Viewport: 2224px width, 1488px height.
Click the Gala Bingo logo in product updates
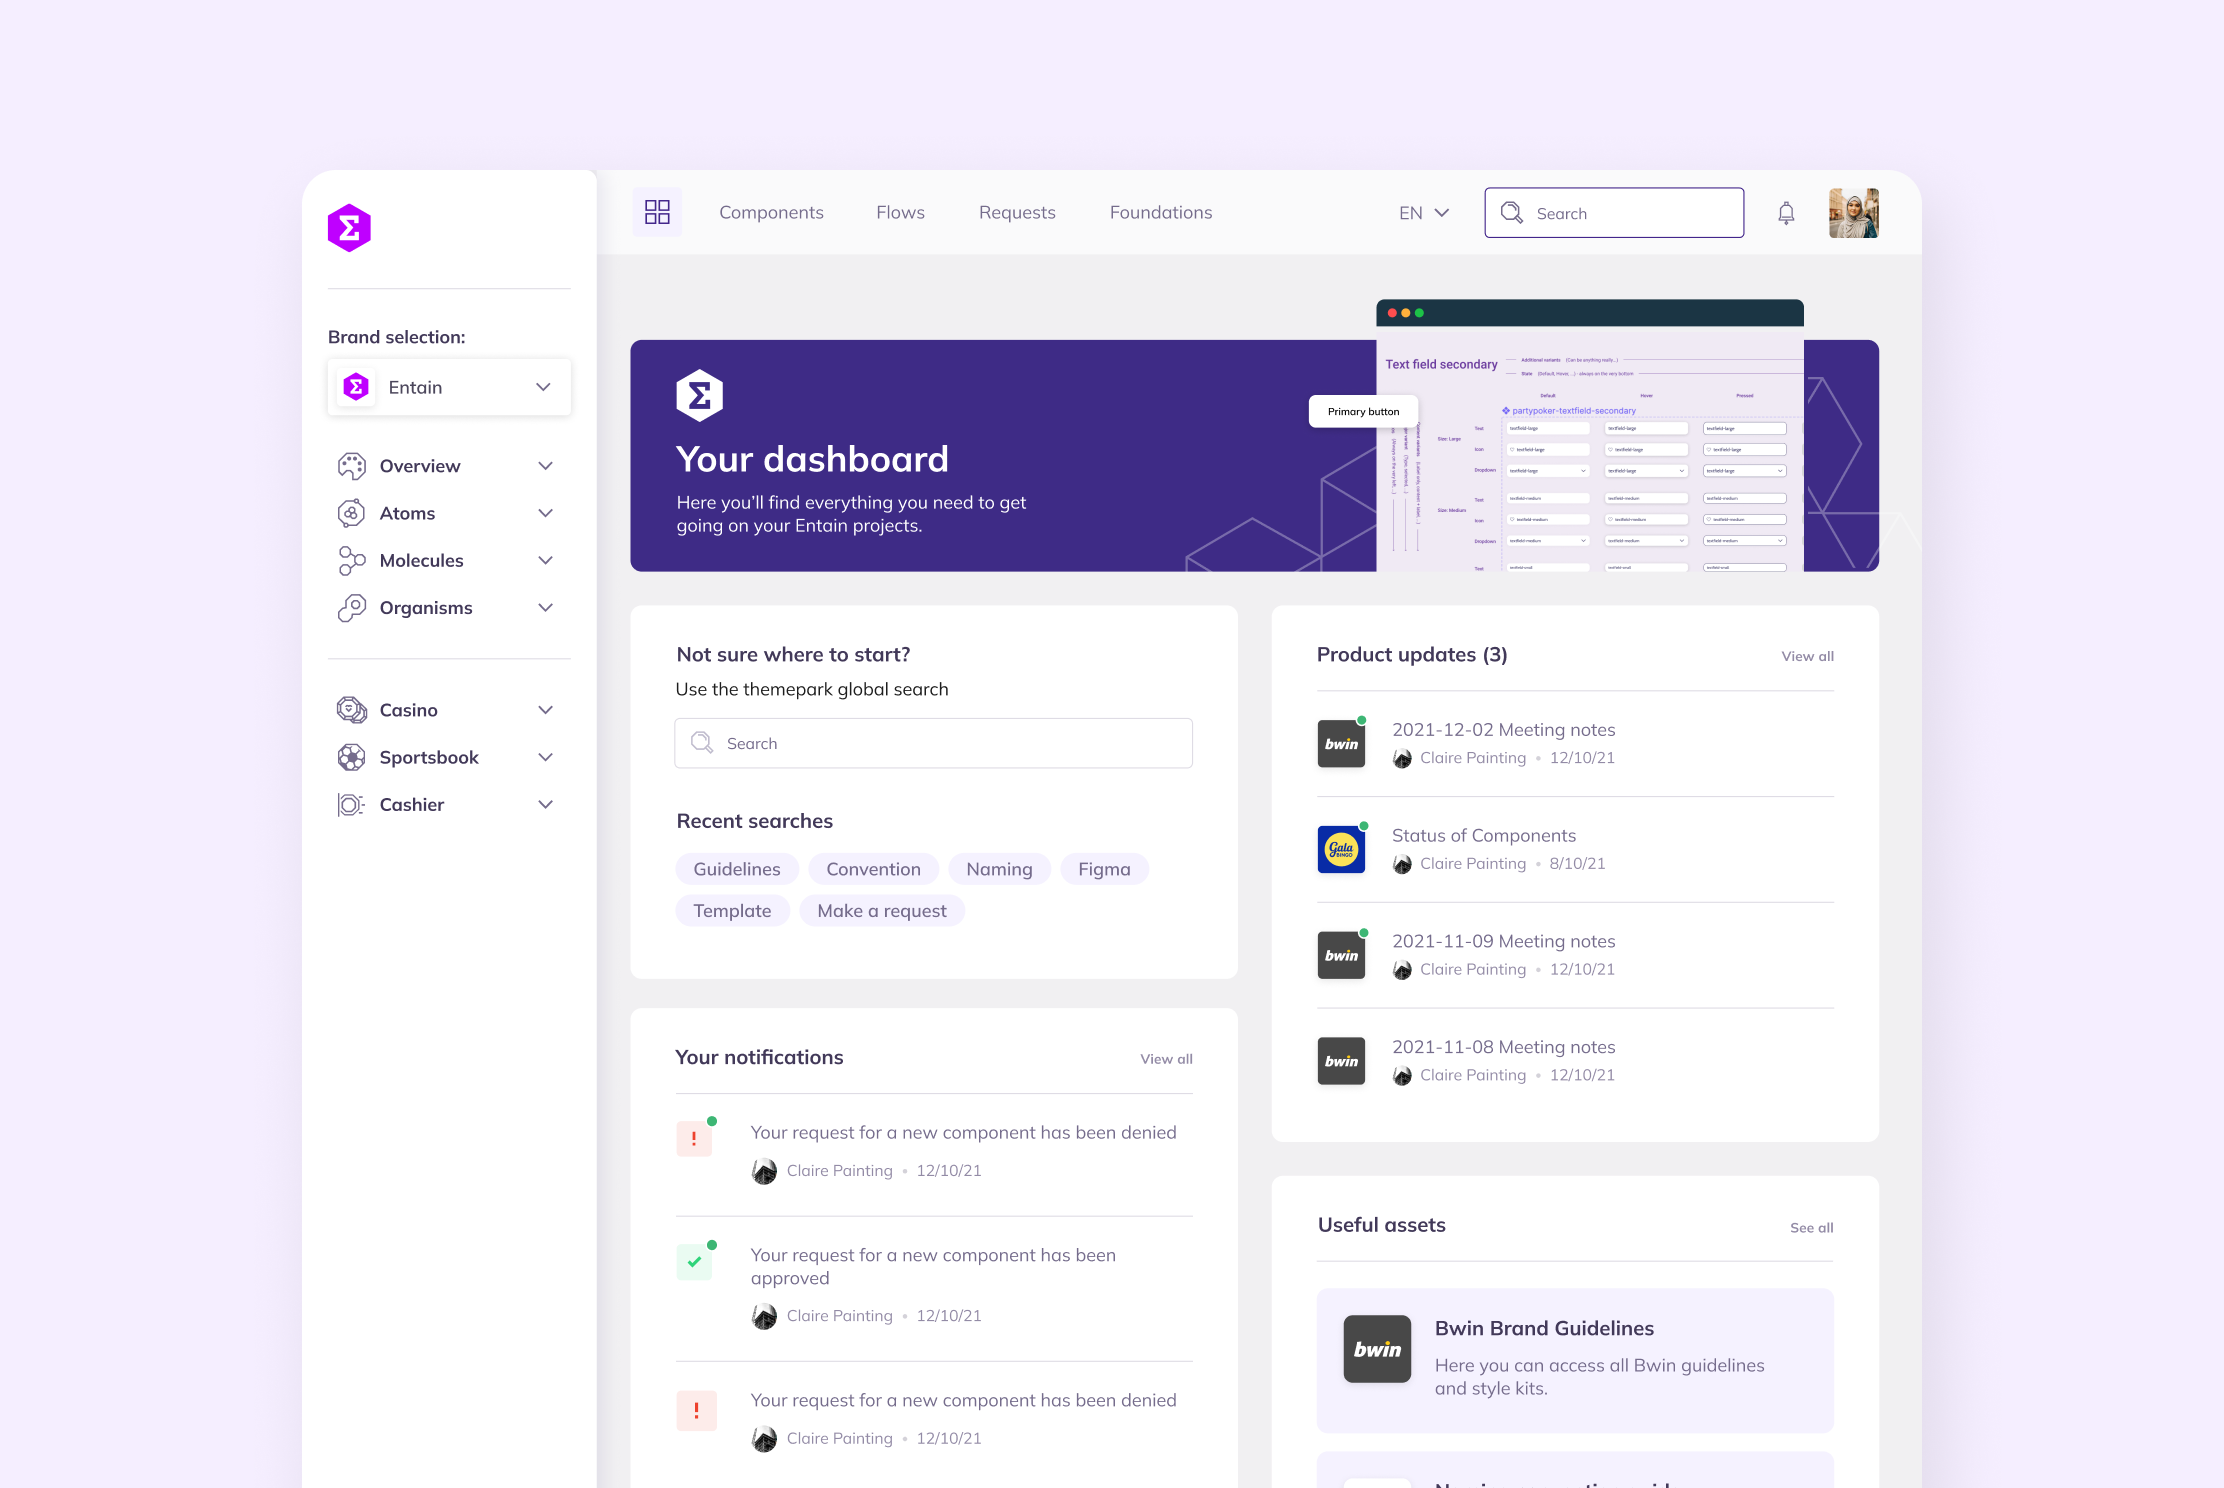(1341, 850)
